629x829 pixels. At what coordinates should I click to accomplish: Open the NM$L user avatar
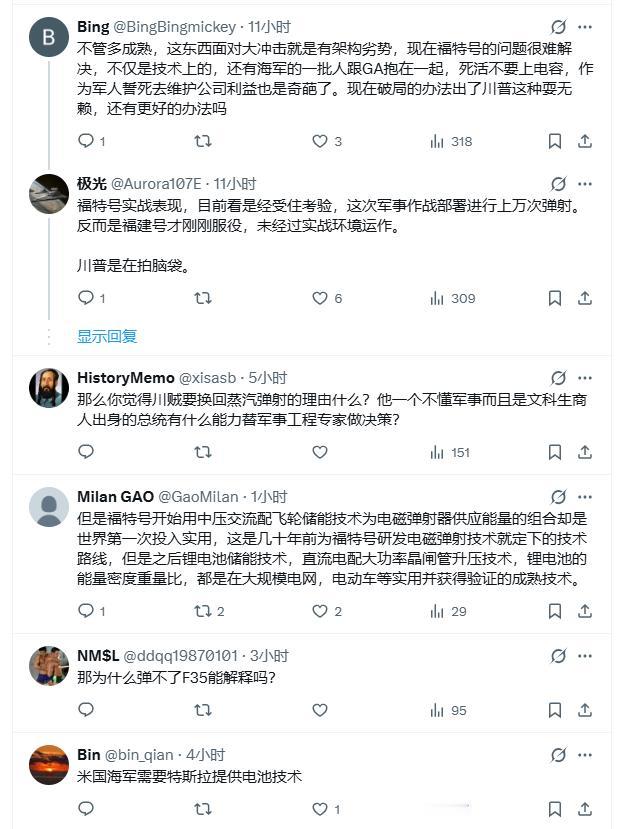pyautogui.click(x=49, y=666)
